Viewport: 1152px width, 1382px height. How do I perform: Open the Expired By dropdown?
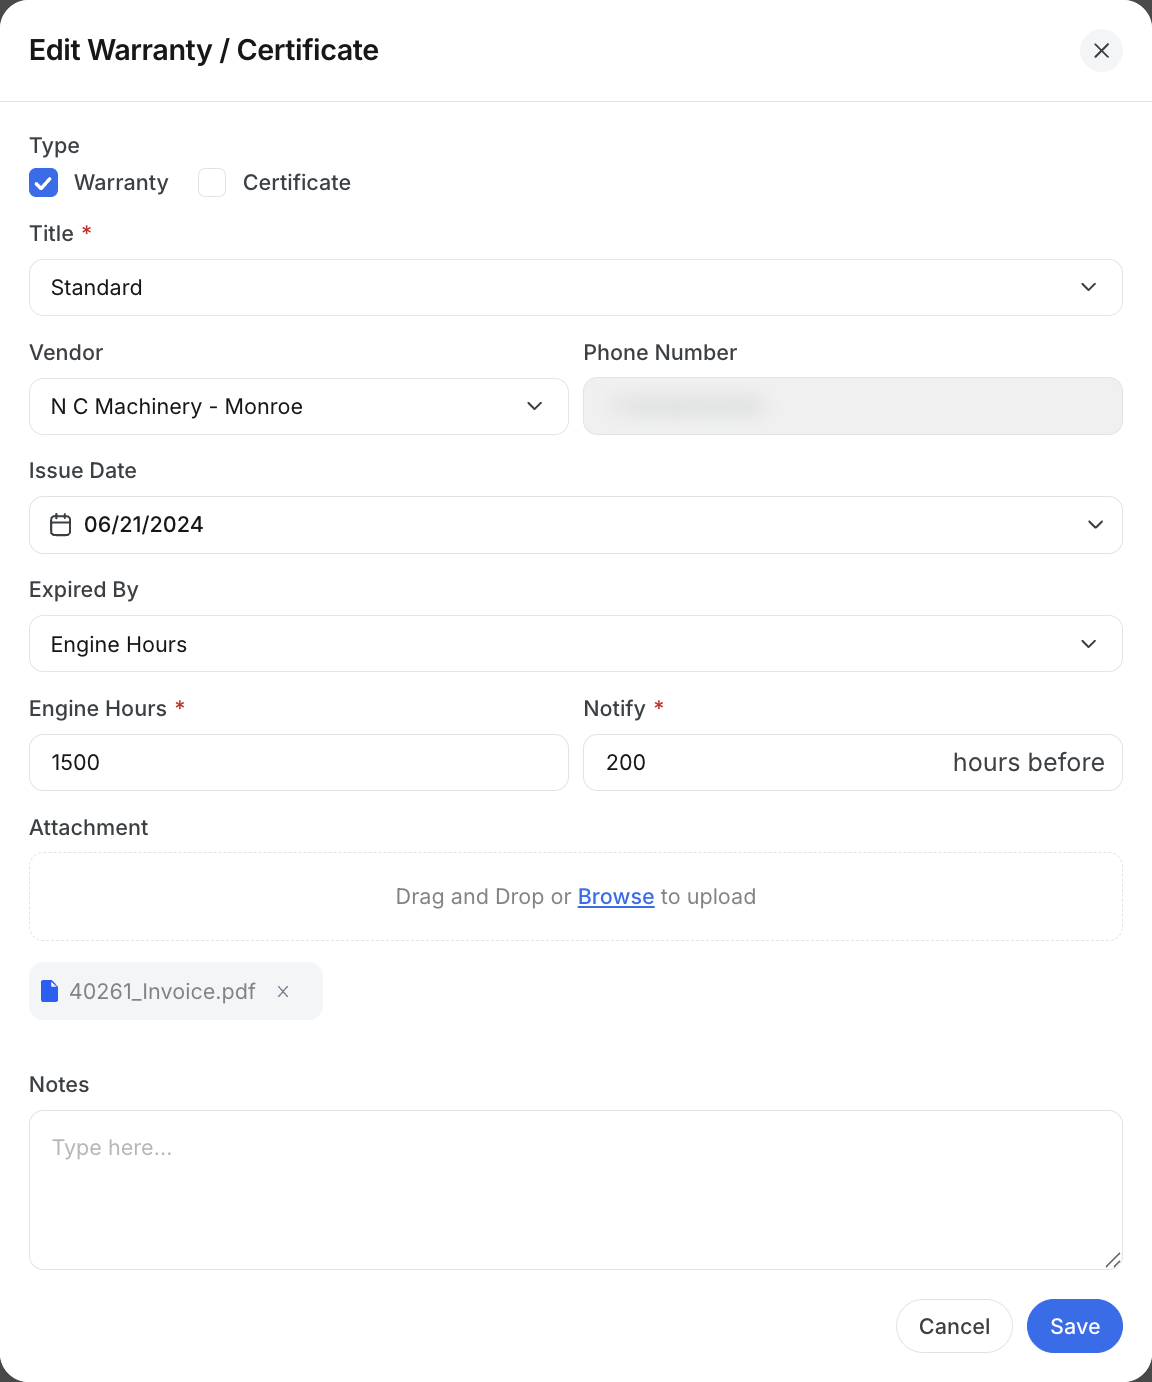tap(576, 644)
